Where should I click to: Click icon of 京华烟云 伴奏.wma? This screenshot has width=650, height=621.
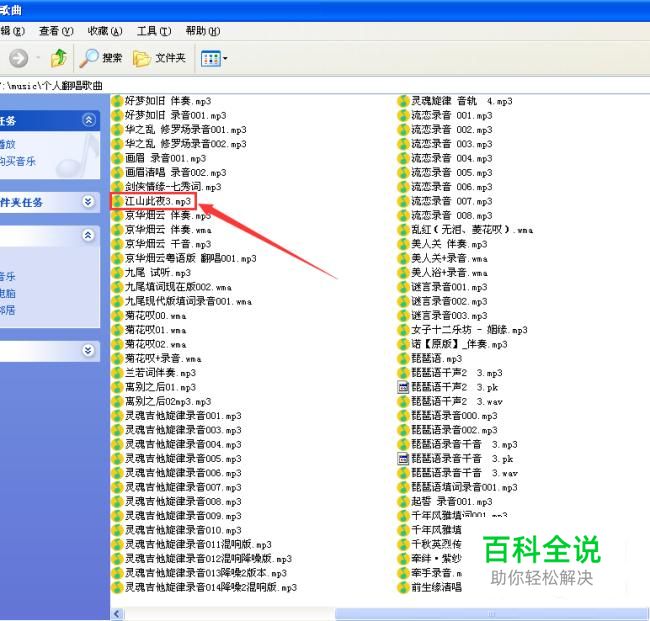click(118, 230)
